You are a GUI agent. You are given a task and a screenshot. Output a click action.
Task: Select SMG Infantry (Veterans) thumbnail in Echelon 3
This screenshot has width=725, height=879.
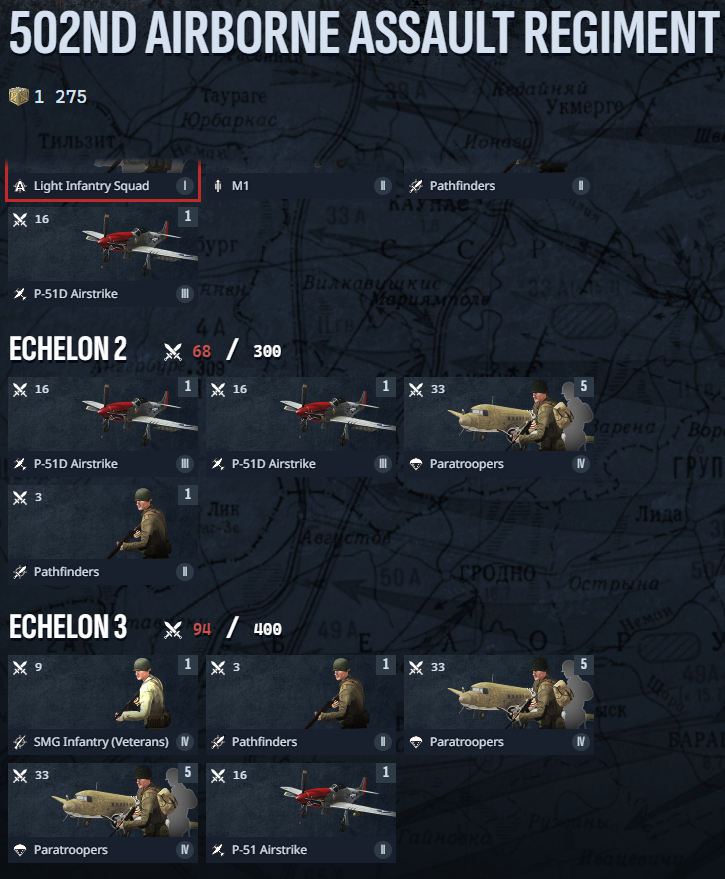coord(103,692)
